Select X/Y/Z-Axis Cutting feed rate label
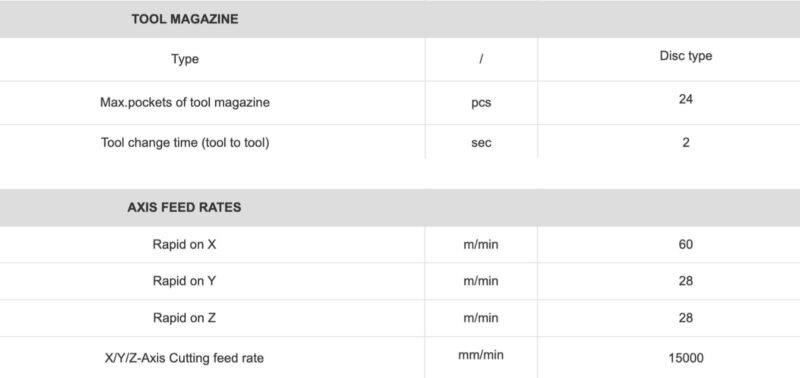This screenshot has height=378, width=800. click(x=184, y=358)
